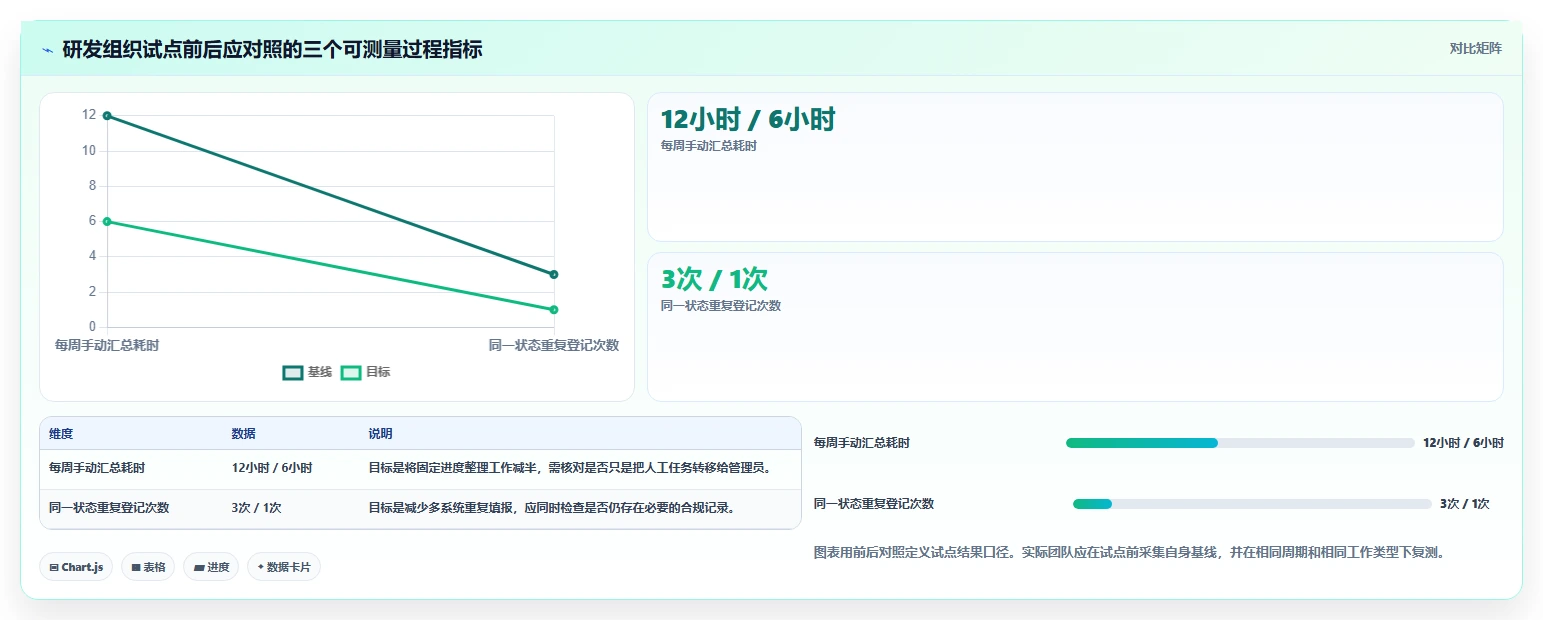The height and width of the screenshot is (620, 1543).
Task: Click the explanation starting 目标是将固定进度整理工作减半
Action: point(571,468)
